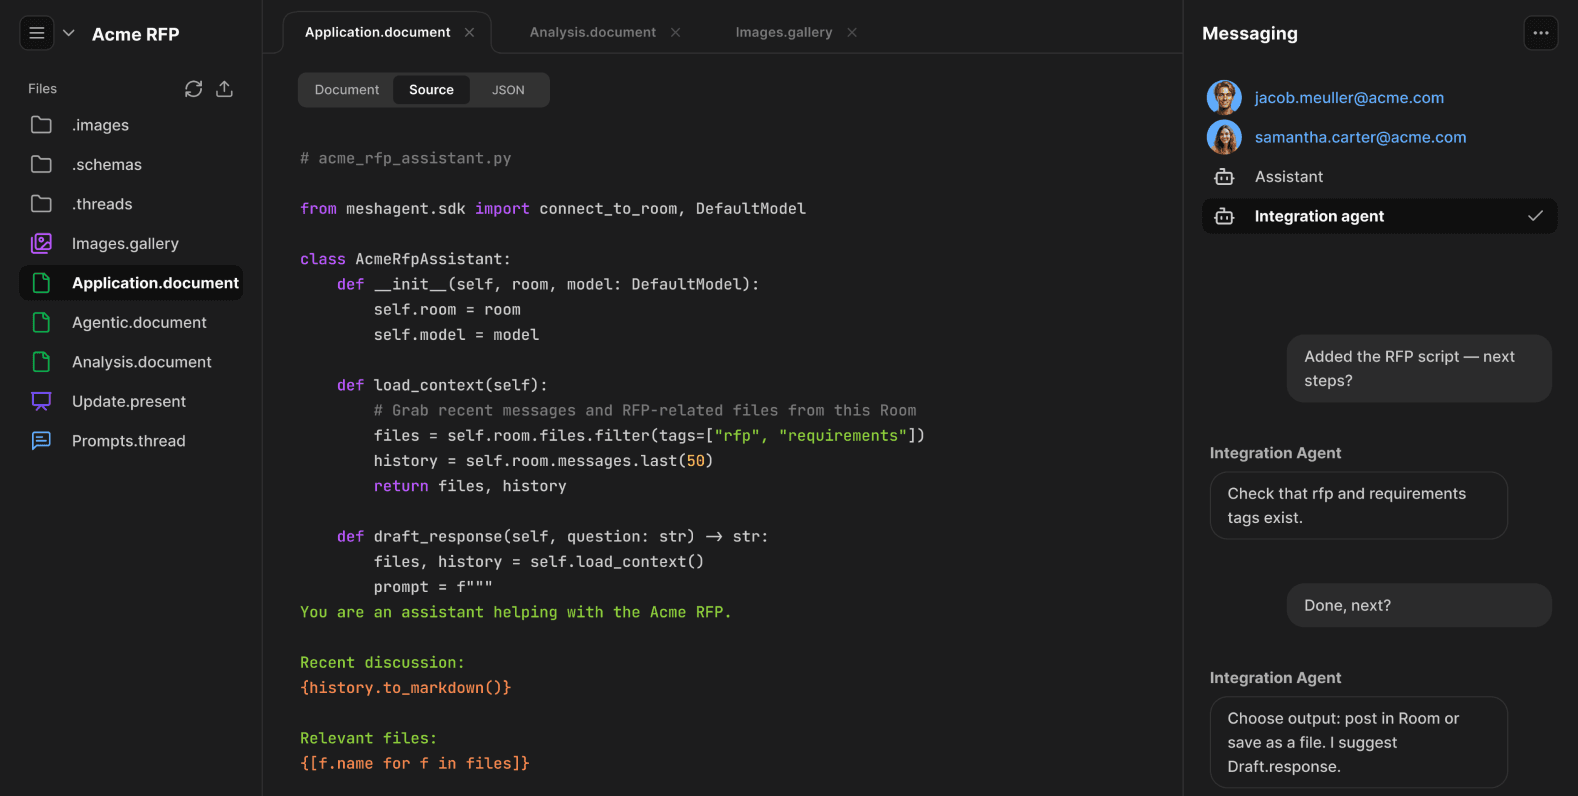Switch to the Analysis.document tab

[592, 32]
